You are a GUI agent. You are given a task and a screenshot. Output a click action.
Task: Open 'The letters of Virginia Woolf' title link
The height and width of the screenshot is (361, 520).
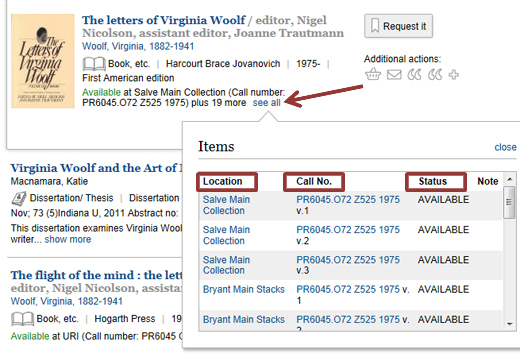[x=164, y=20]
